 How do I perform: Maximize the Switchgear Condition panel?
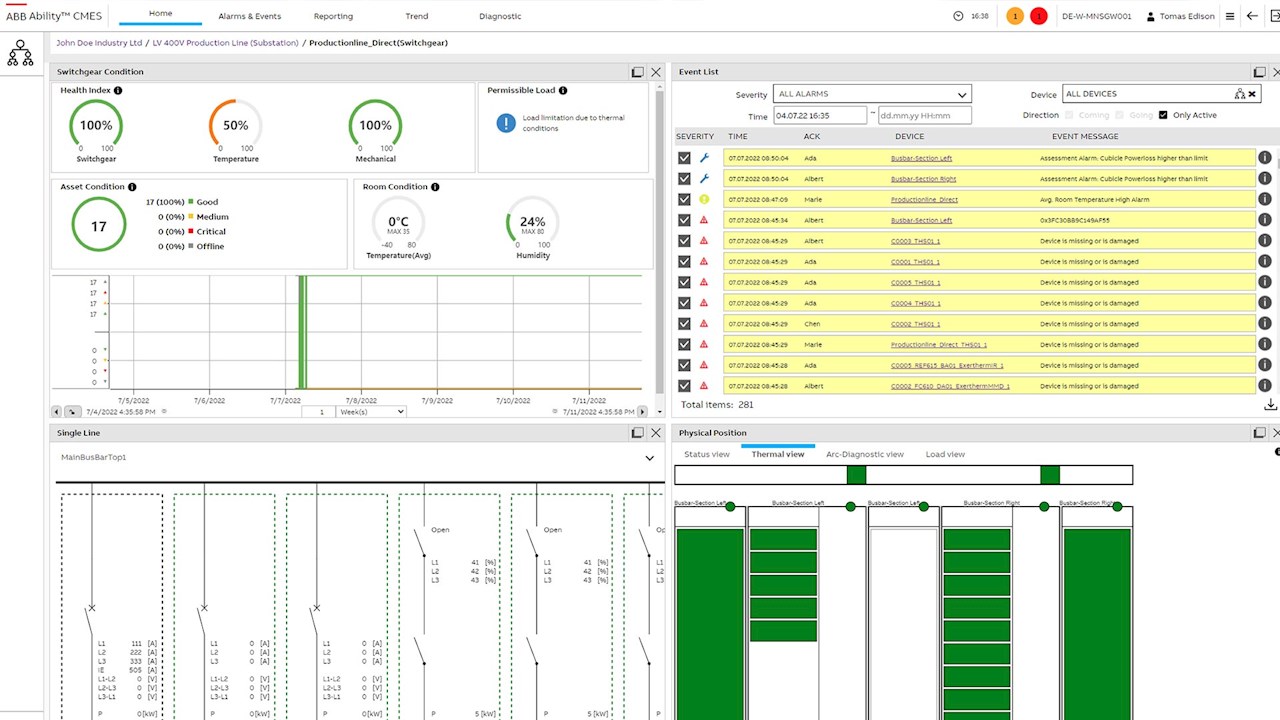637,72
